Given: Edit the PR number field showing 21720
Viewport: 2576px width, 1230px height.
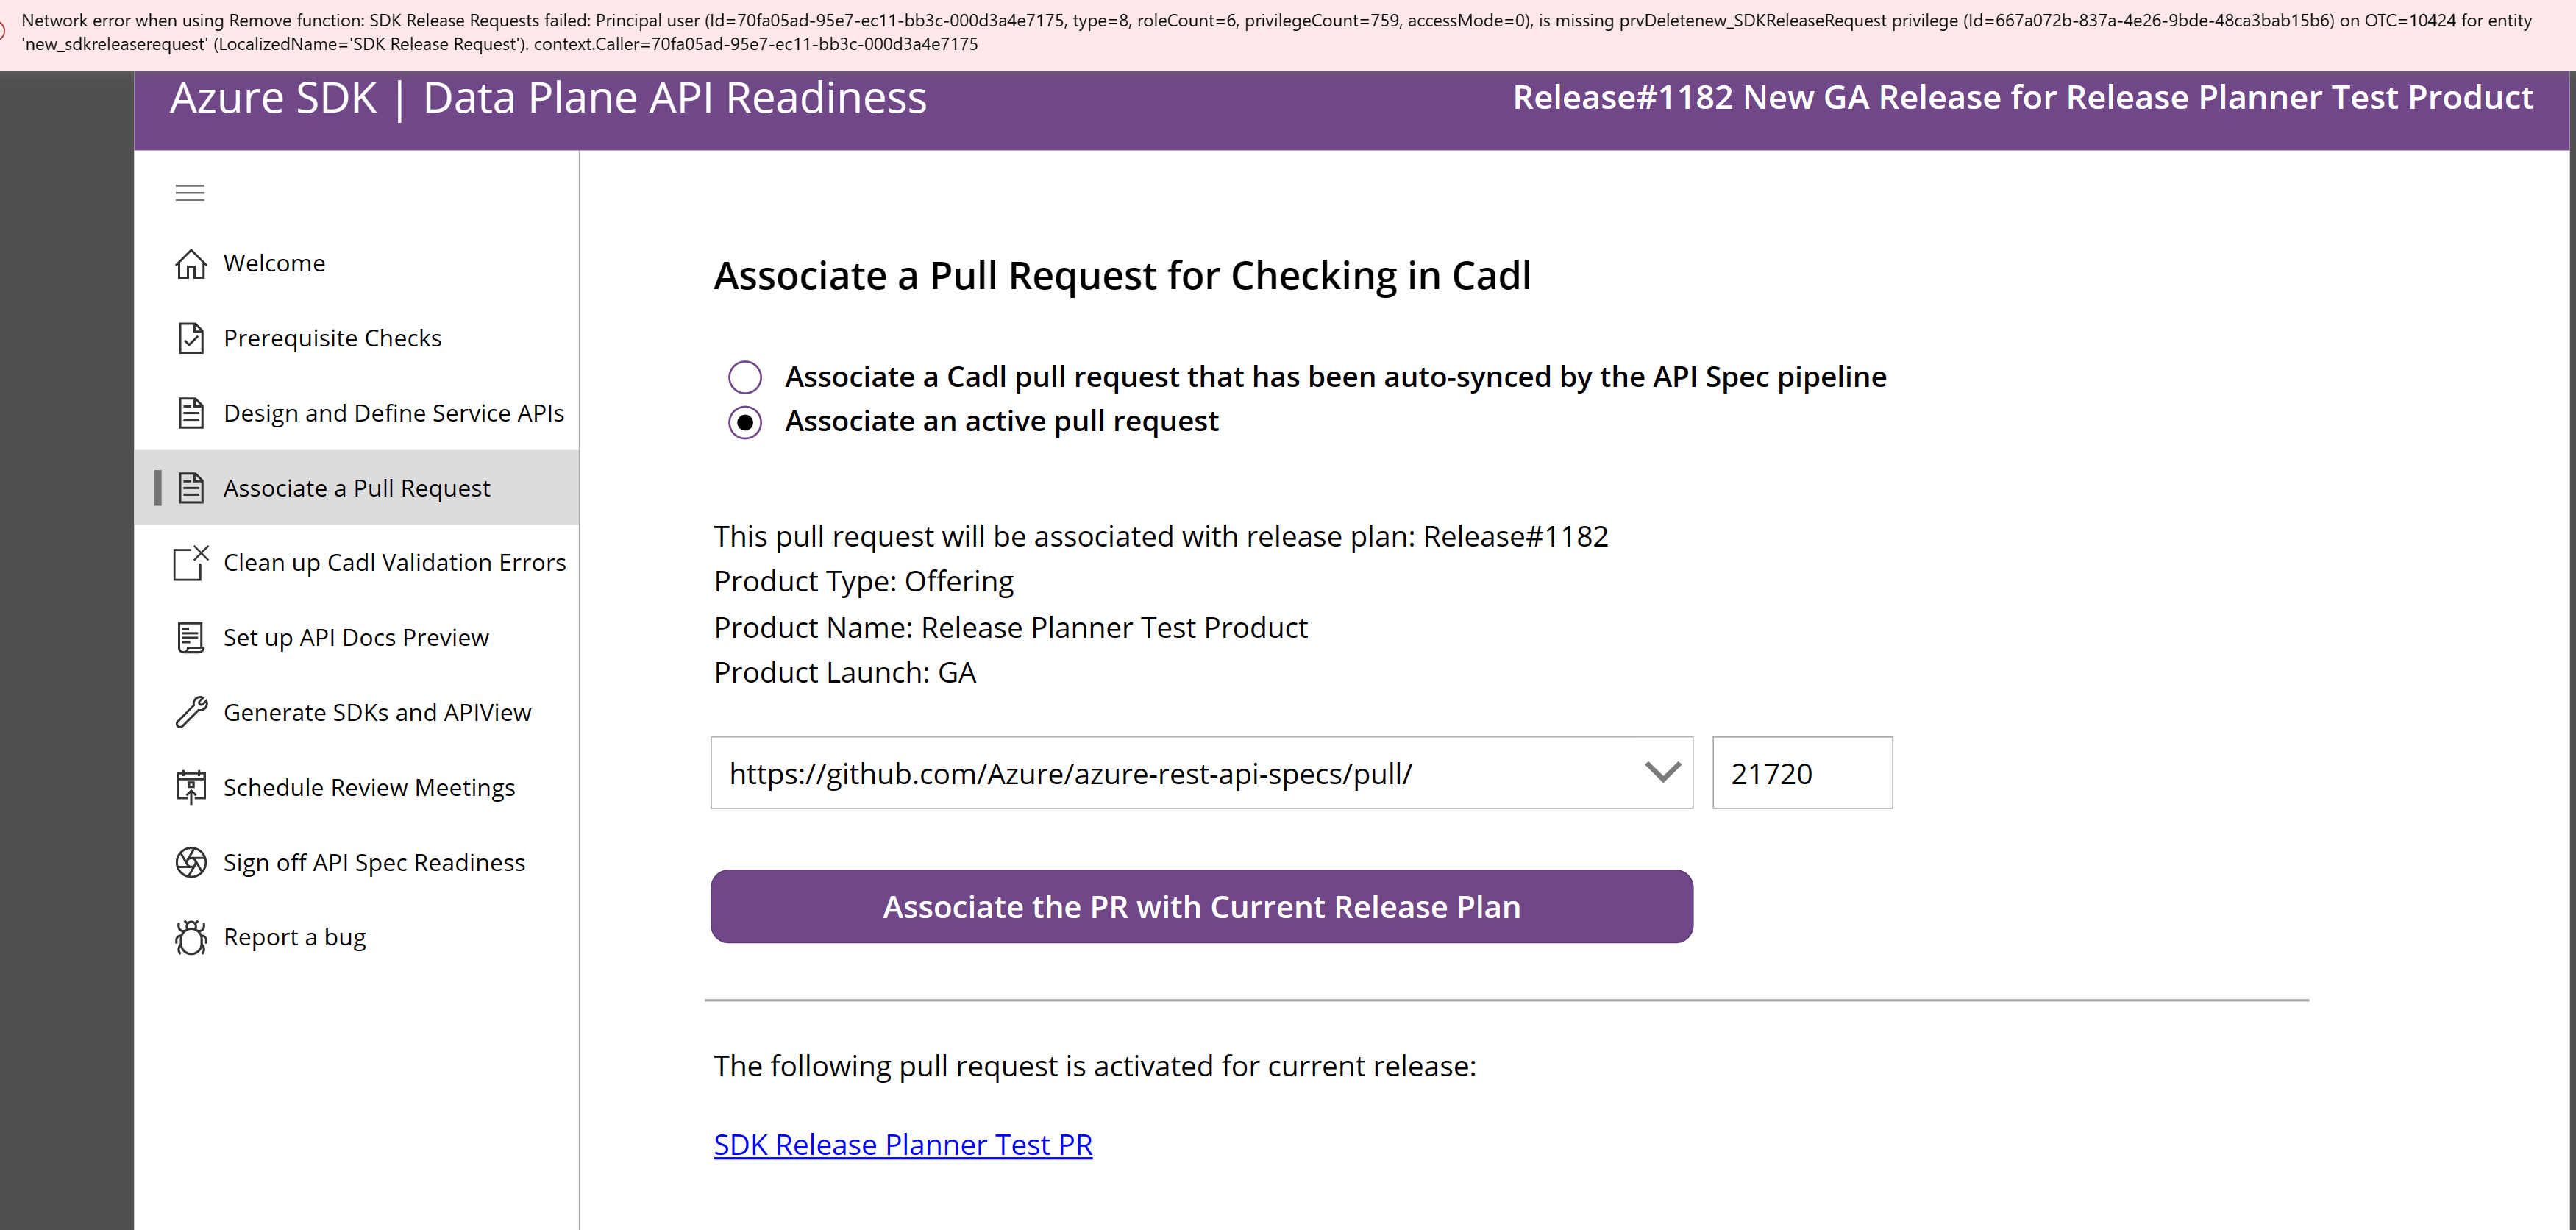Looking at the screenshot, I should (1801, 772).
